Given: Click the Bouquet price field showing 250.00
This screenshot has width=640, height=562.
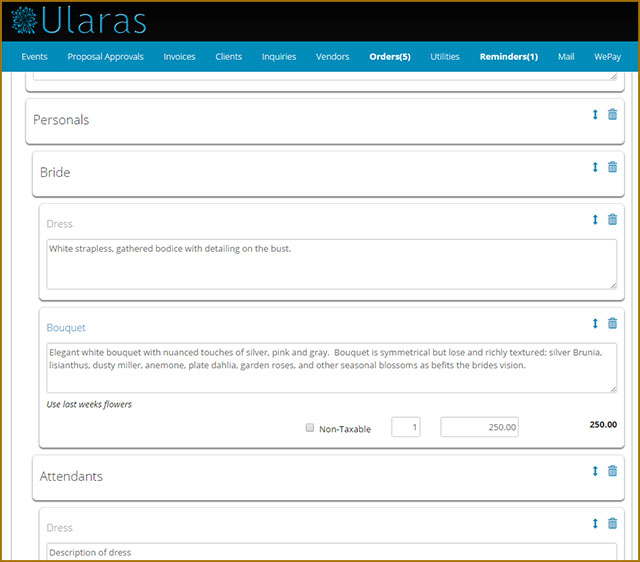Looking at the screenshot, I should pos(480,427).
